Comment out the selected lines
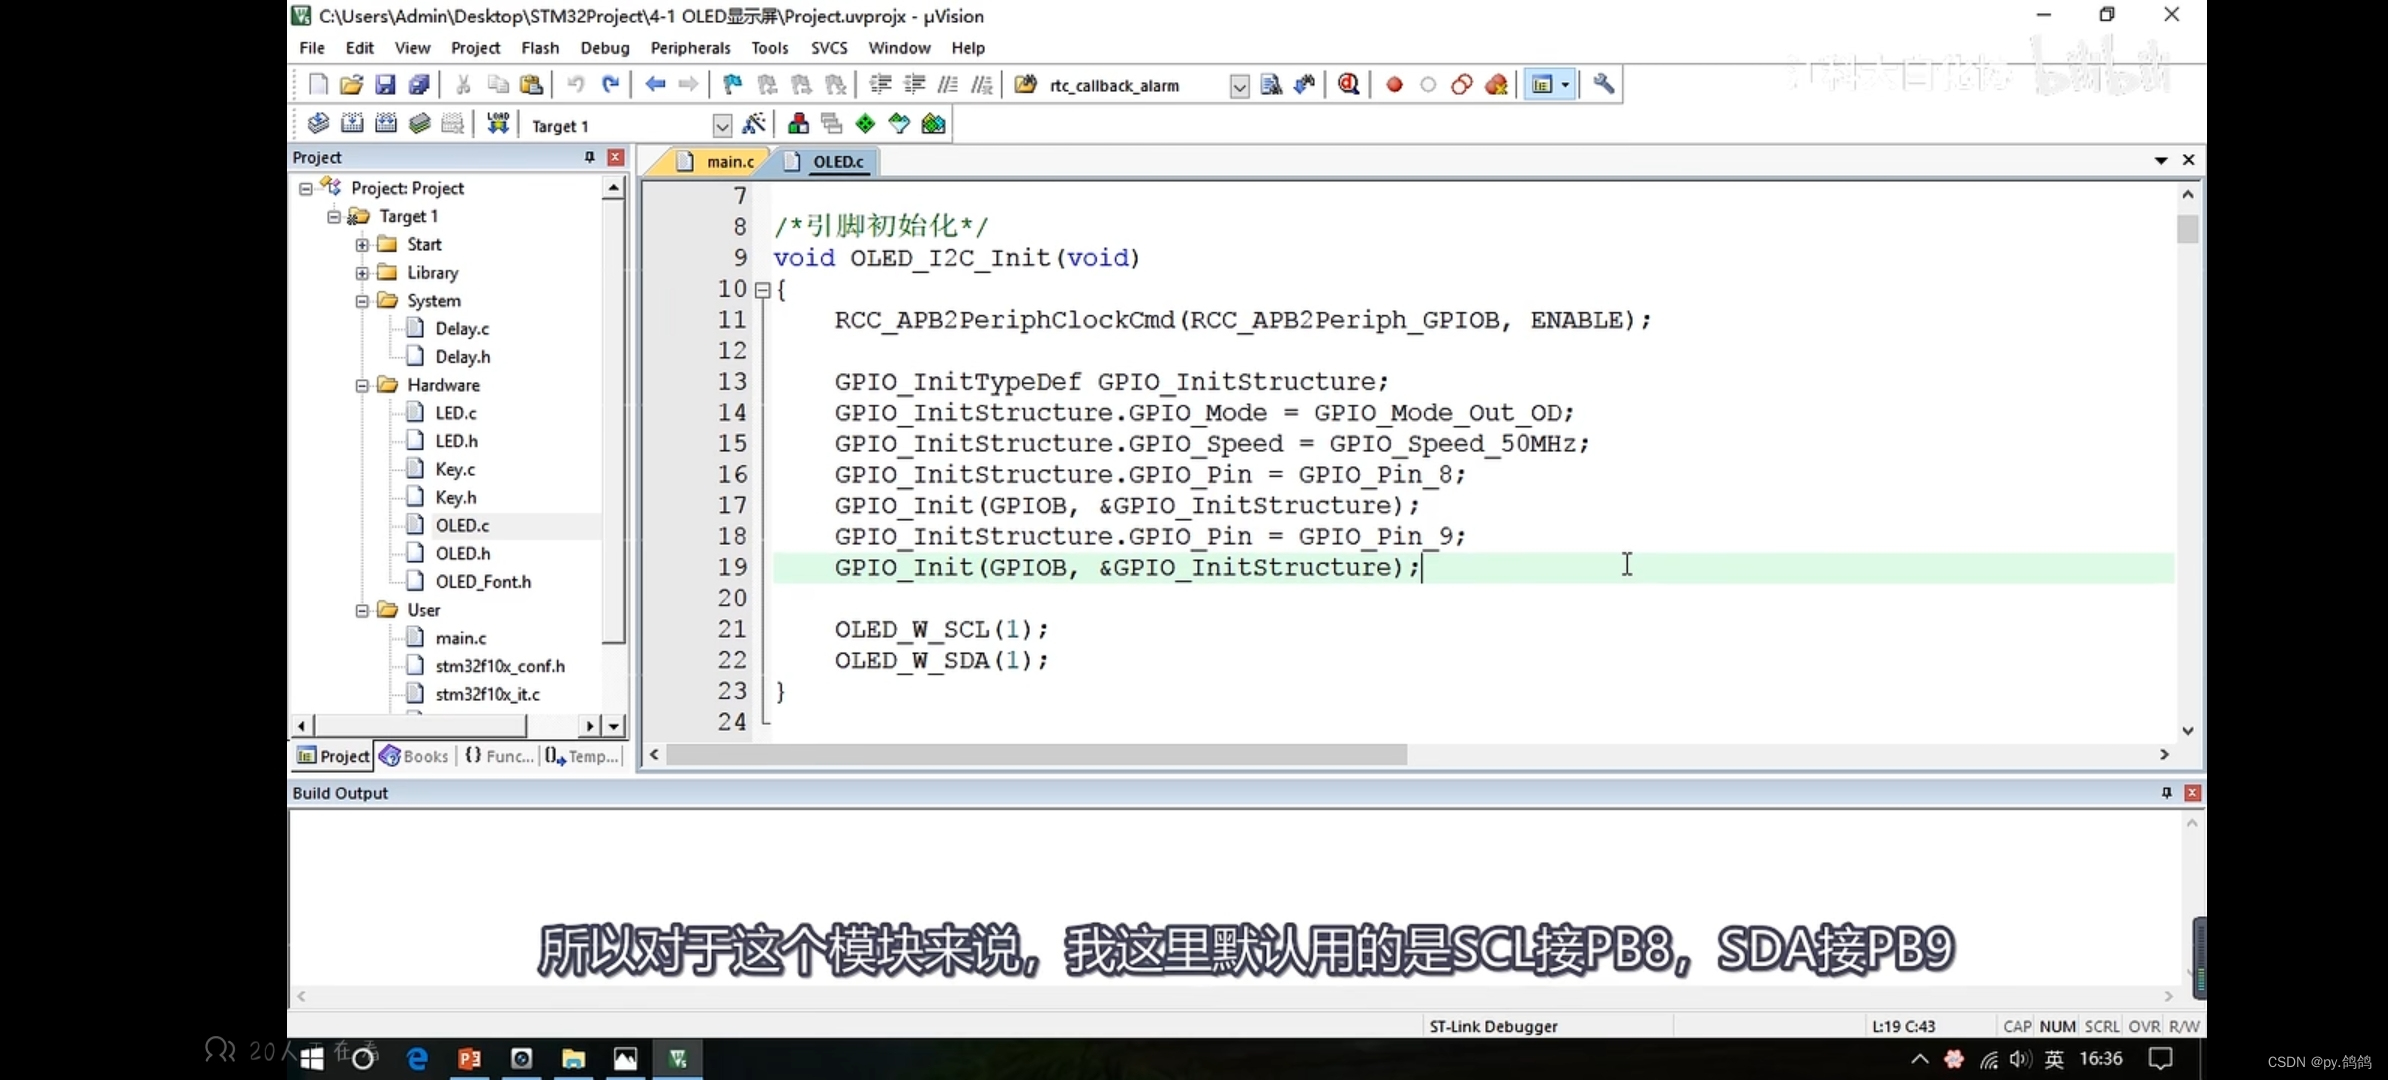This screenshot has width=2388, height=1080. (x=948, y=85)
